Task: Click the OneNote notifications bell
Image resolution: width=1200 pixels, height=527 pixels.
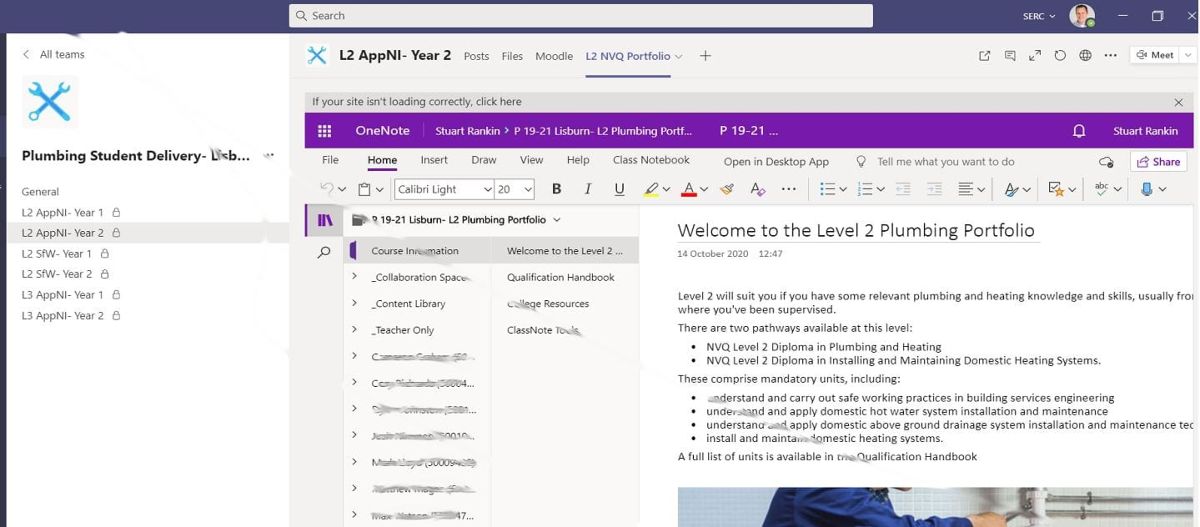Action: coord(1079,131)
